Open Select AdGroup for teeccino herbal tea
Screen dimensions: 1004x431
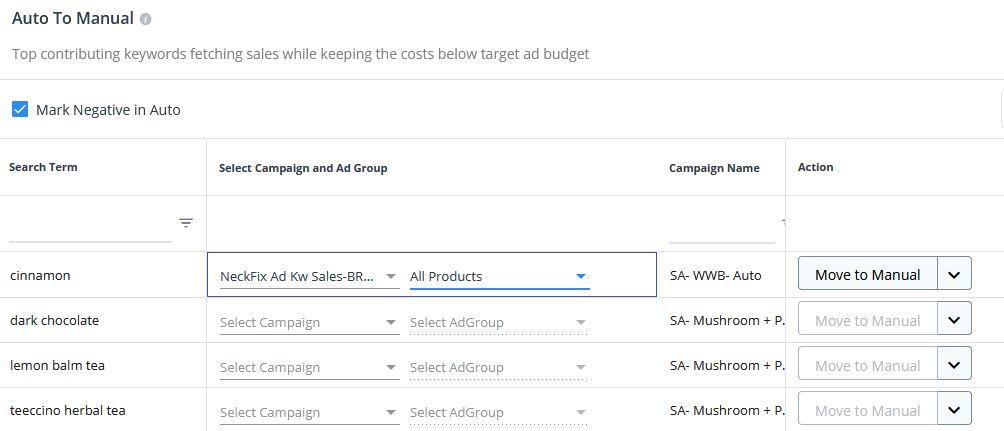pos(499,412)
